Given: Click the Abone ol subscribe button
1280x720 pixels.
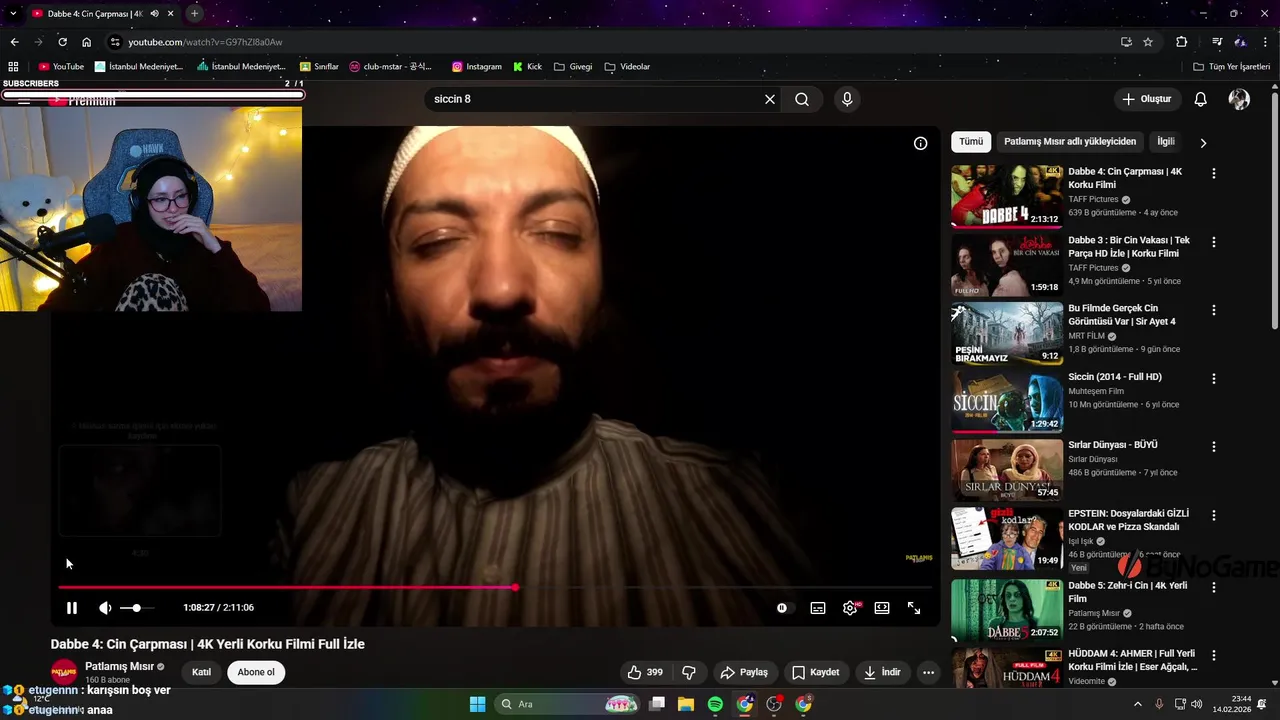Looking at the screenshot, I should pos(256,672).
